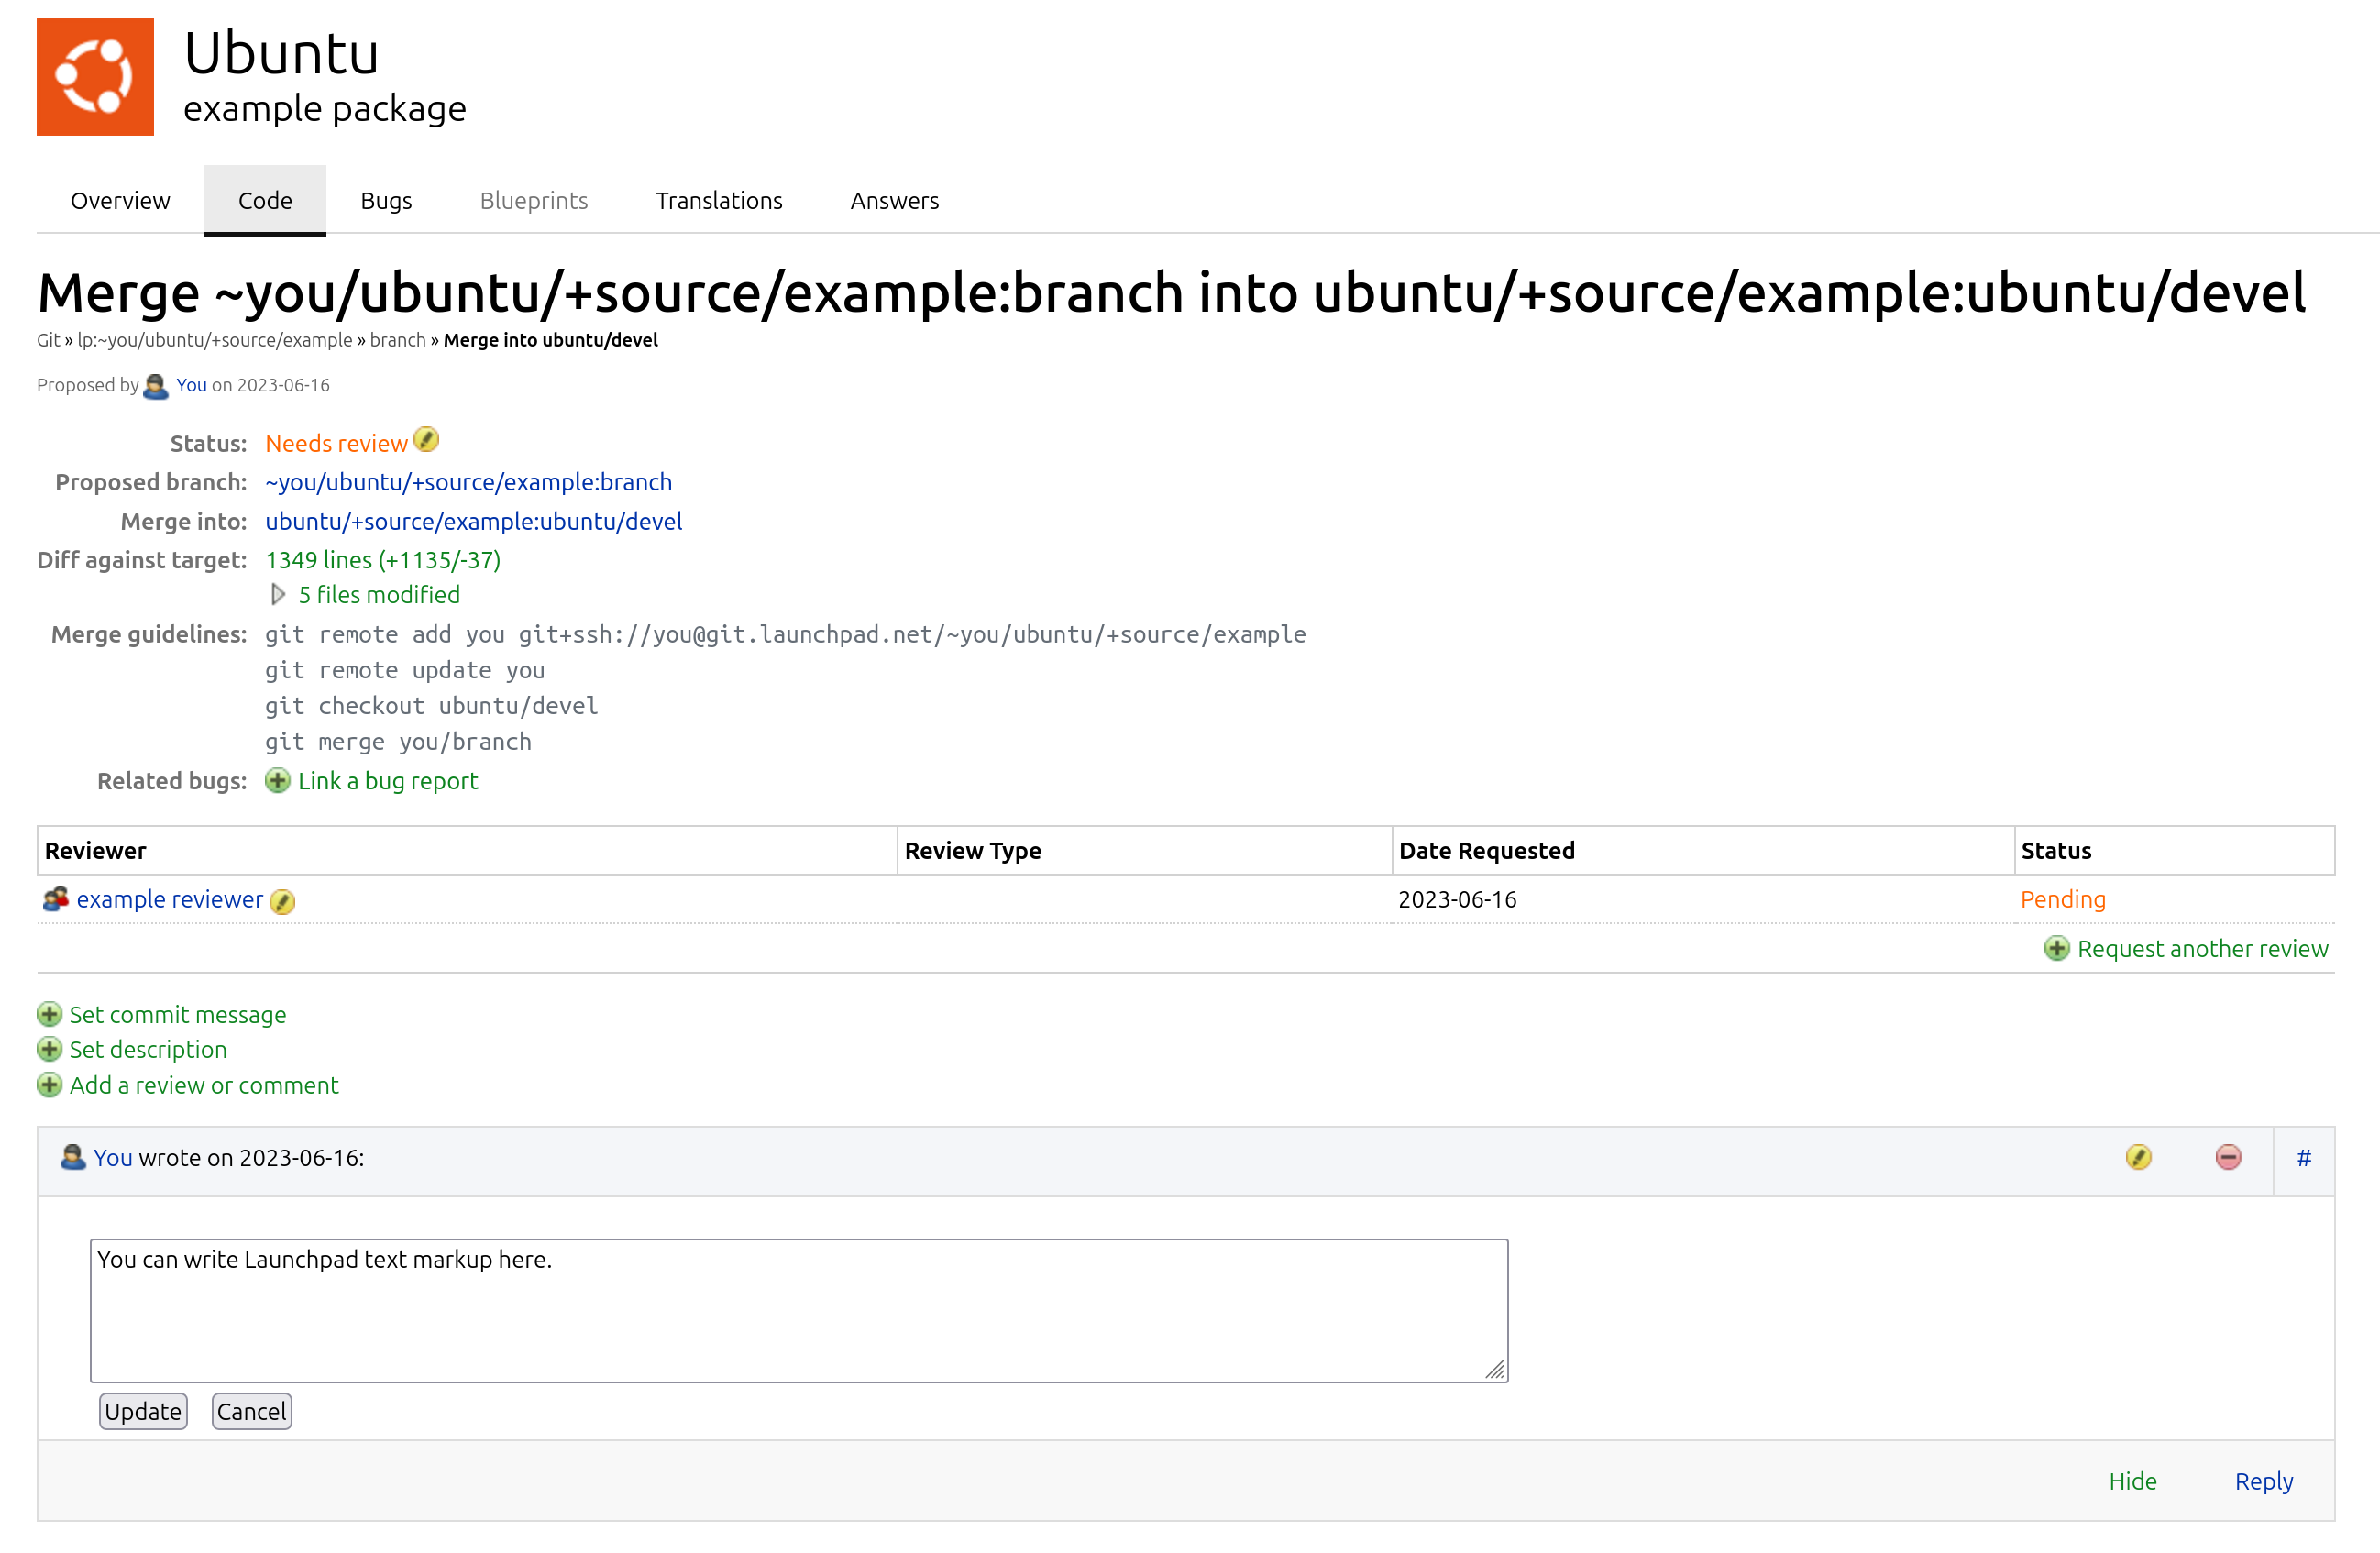Open the Bugs tab

click(386, 201)
